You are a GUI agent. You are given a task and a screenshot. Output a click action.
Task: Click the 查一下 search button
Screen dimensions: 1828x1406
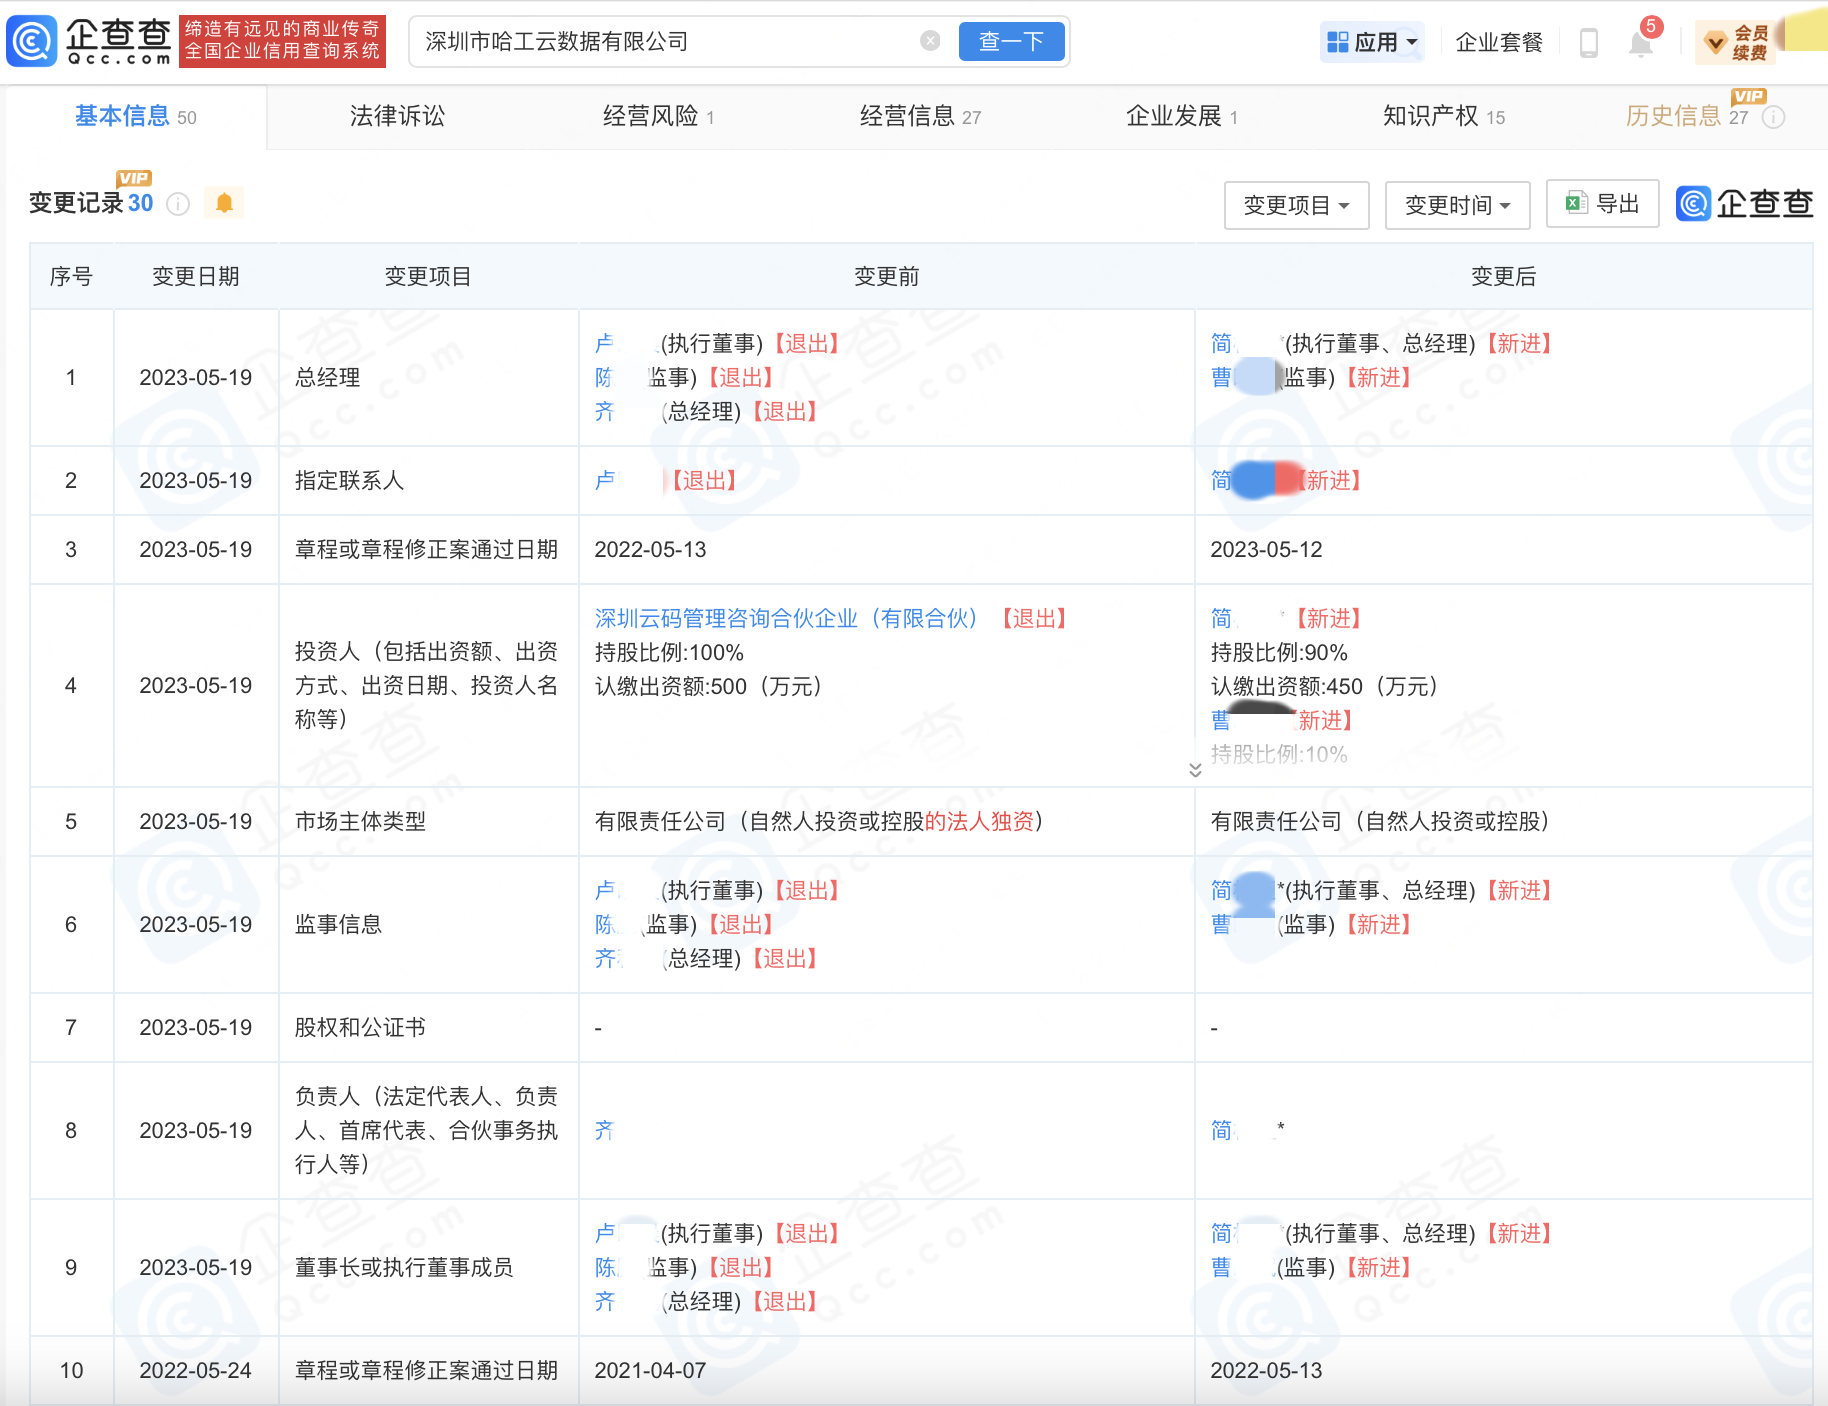1011,41
